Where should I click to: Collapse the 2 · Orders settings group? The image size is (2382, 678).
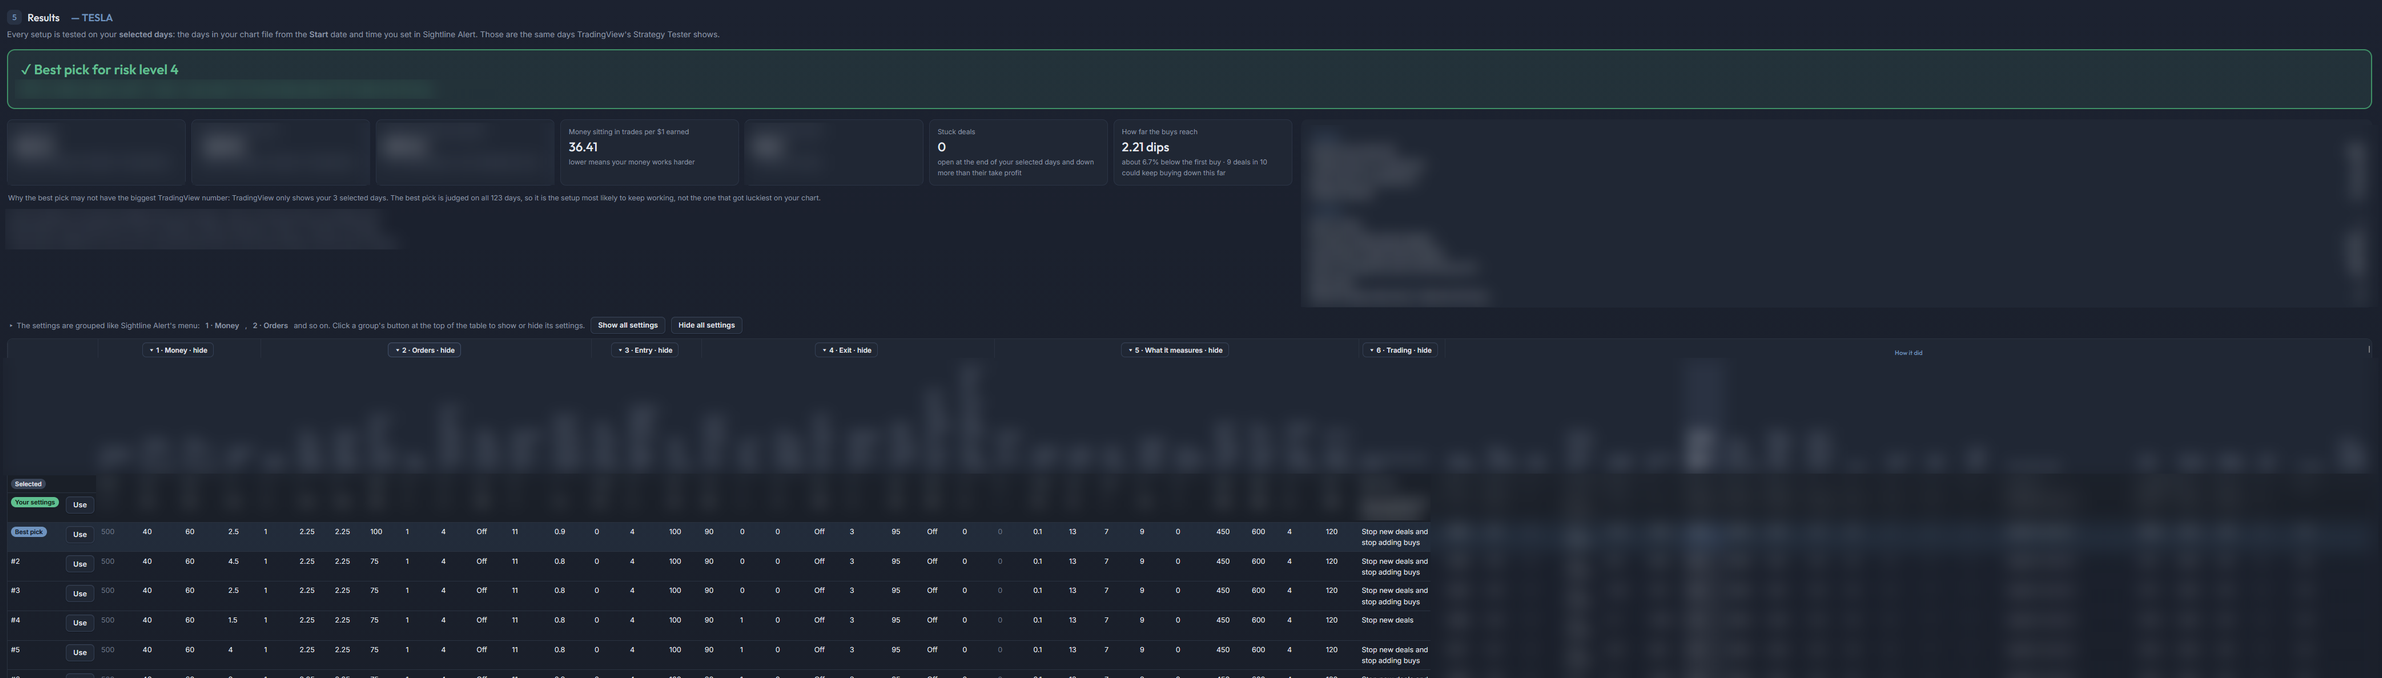coord(424,350)
